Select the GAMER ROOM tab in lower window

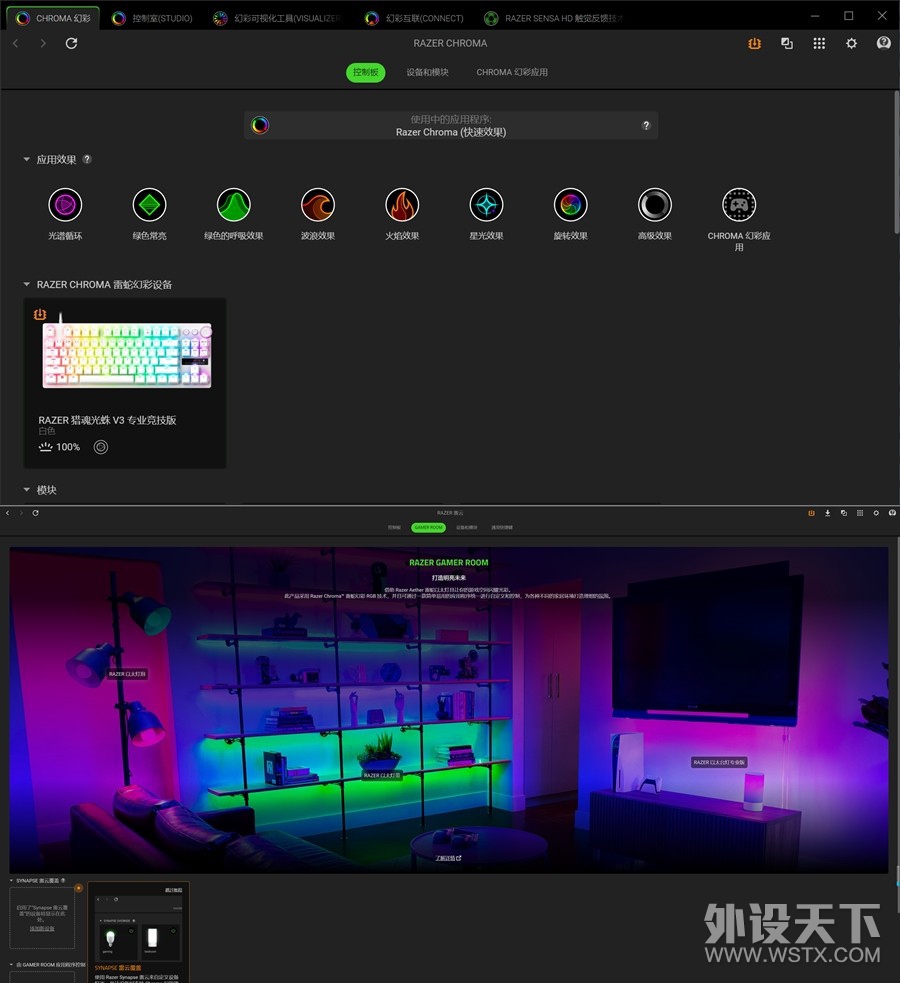[x=429, y=527]
